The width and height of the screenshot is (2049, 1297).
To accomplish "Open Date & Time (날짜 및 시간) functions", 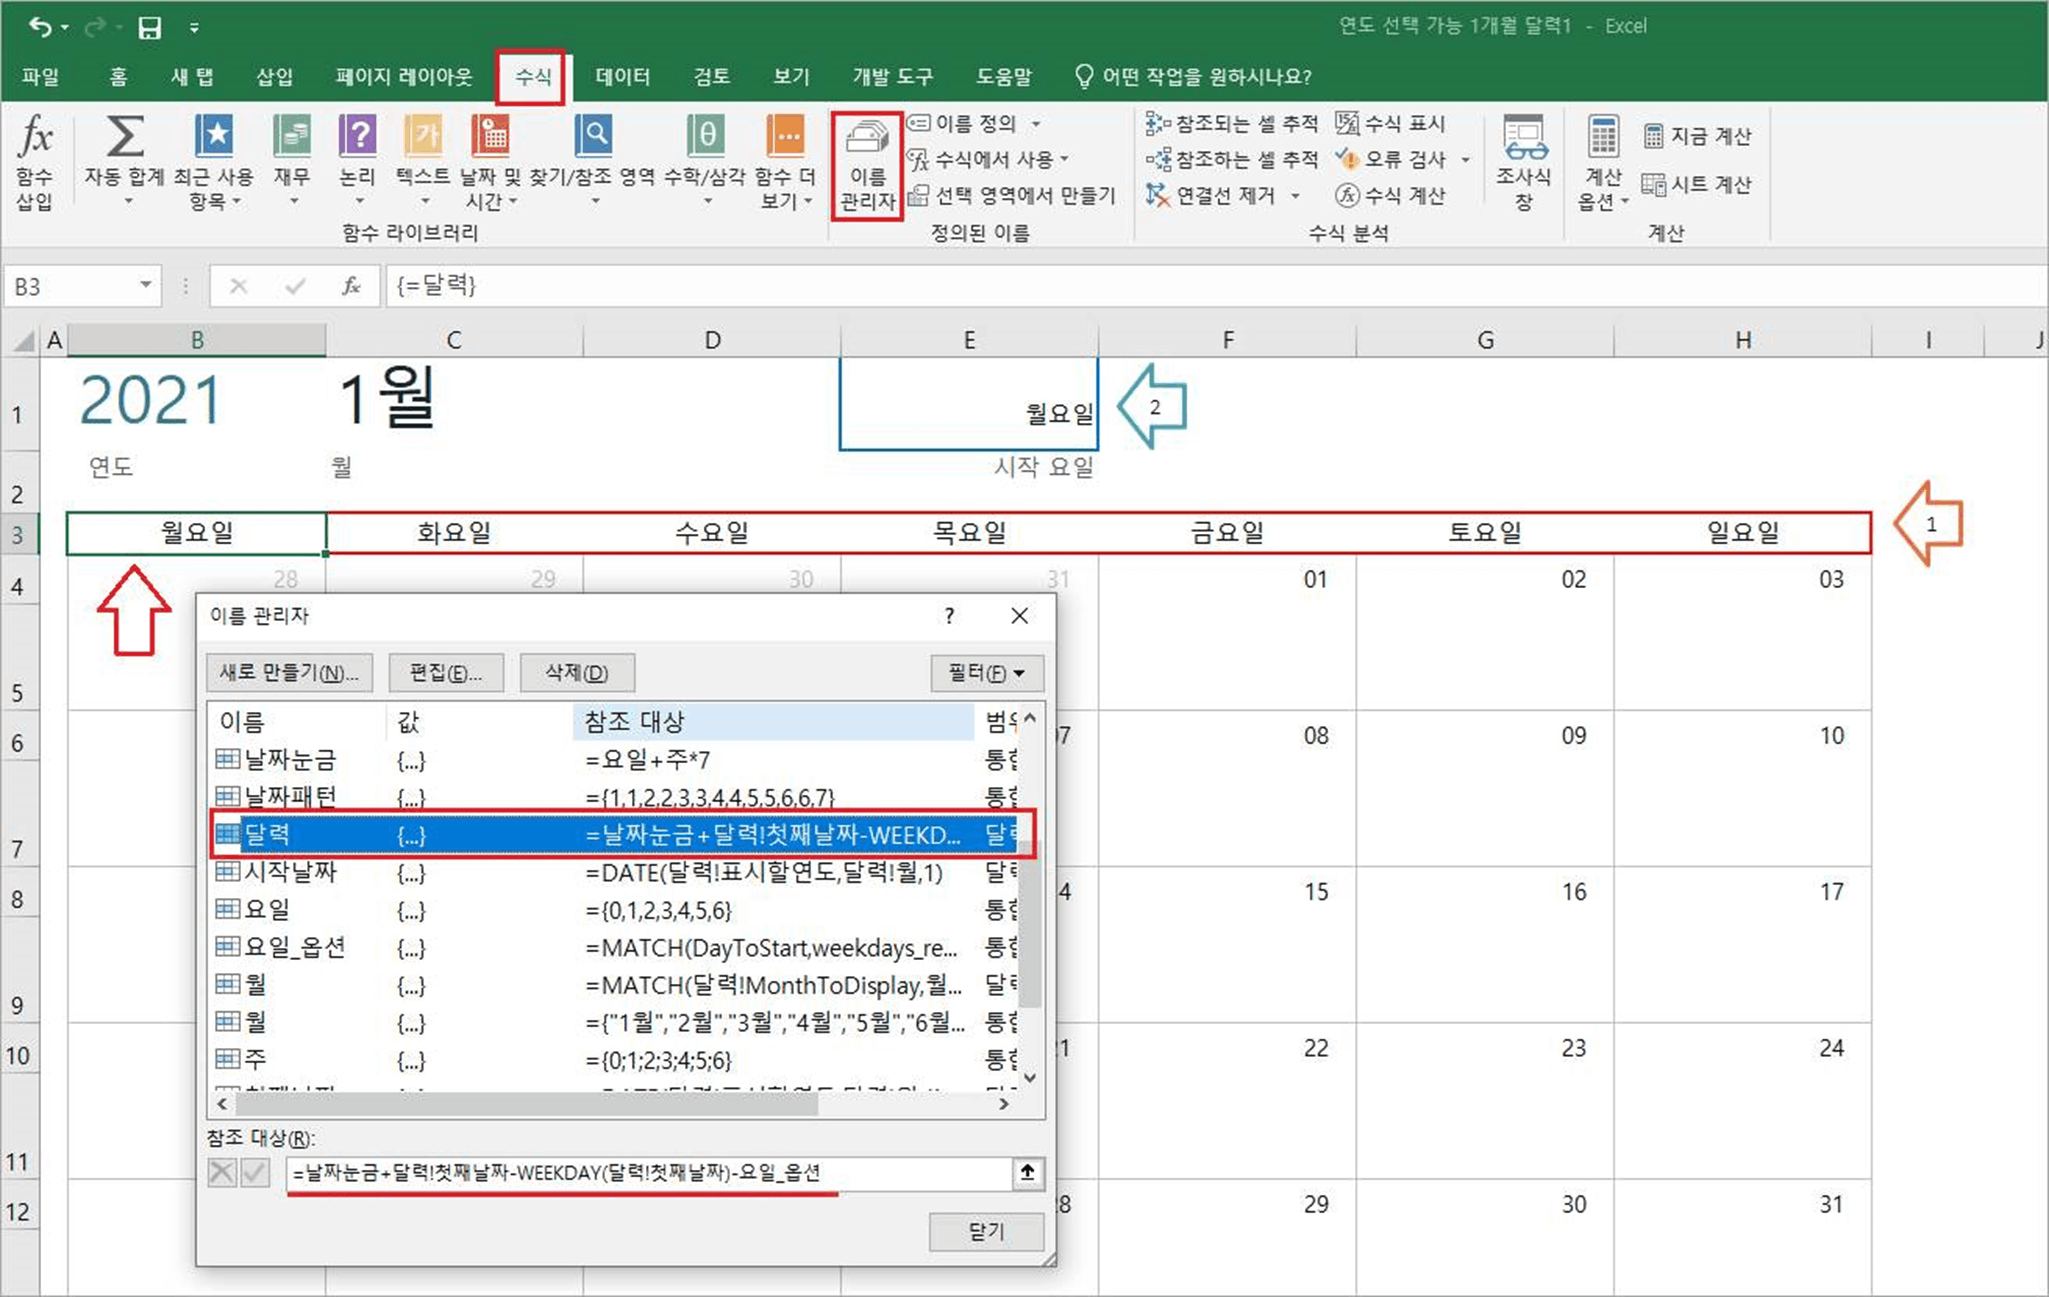I will tap(490, 160).
